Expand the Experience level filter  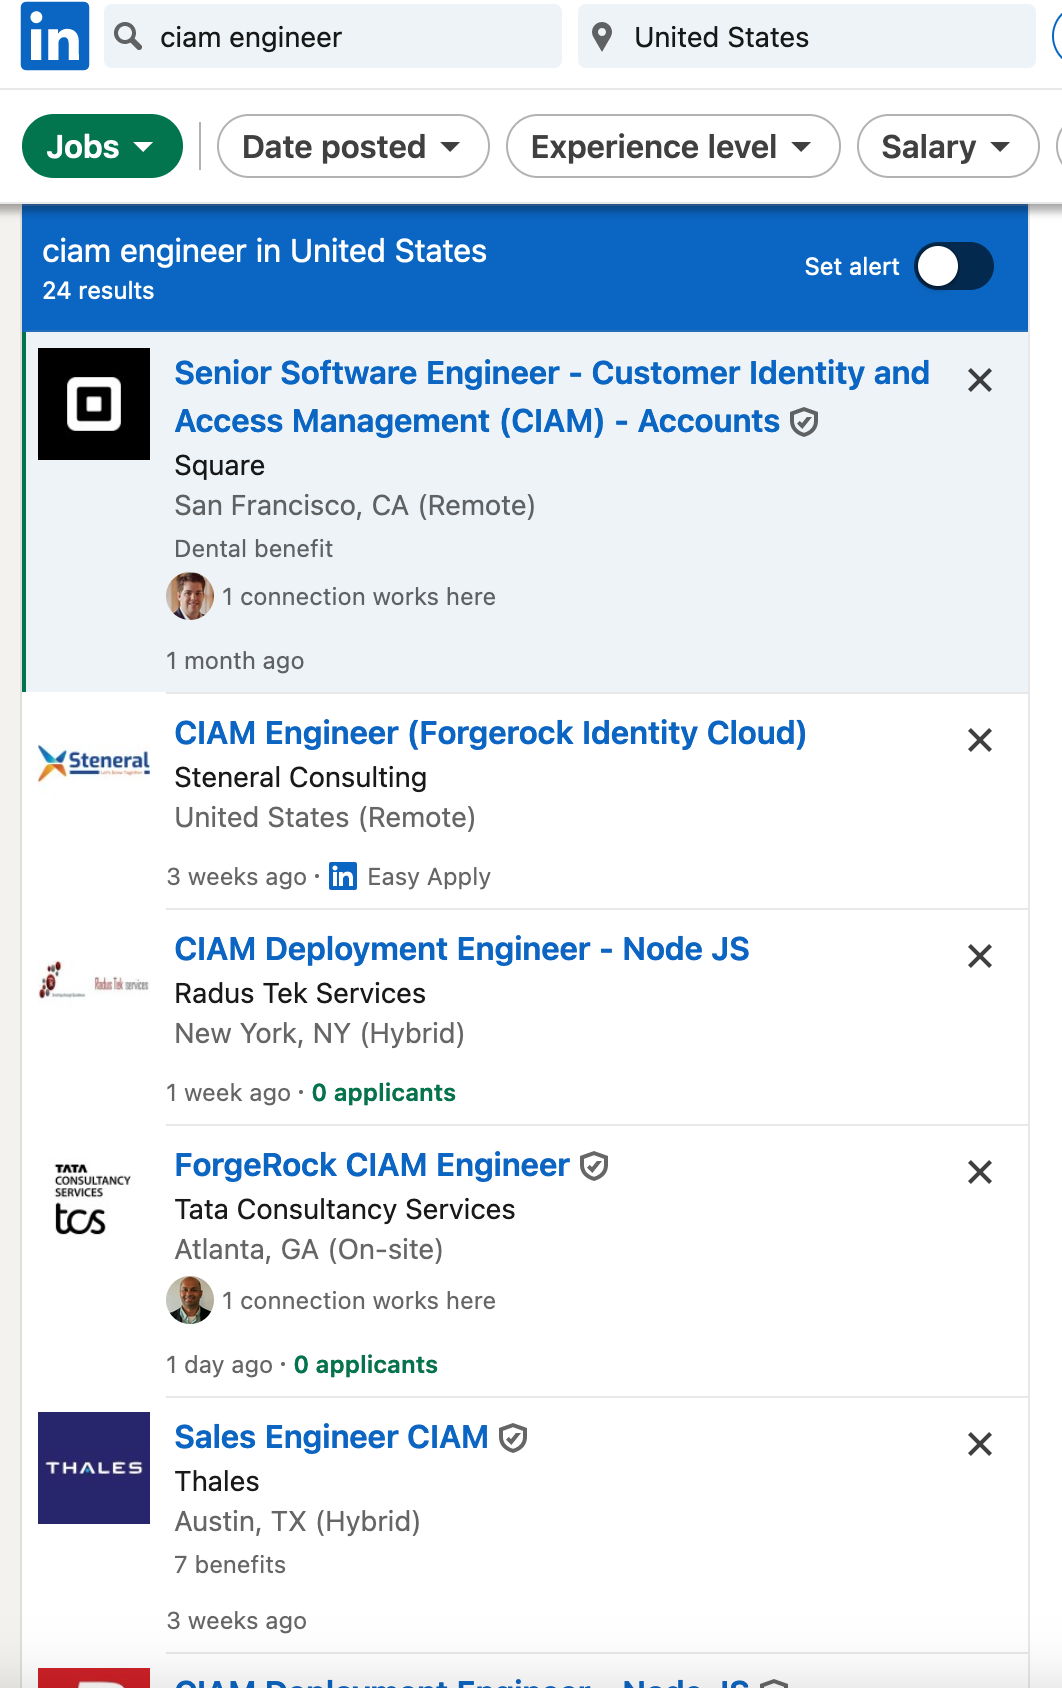pos(673,146)
